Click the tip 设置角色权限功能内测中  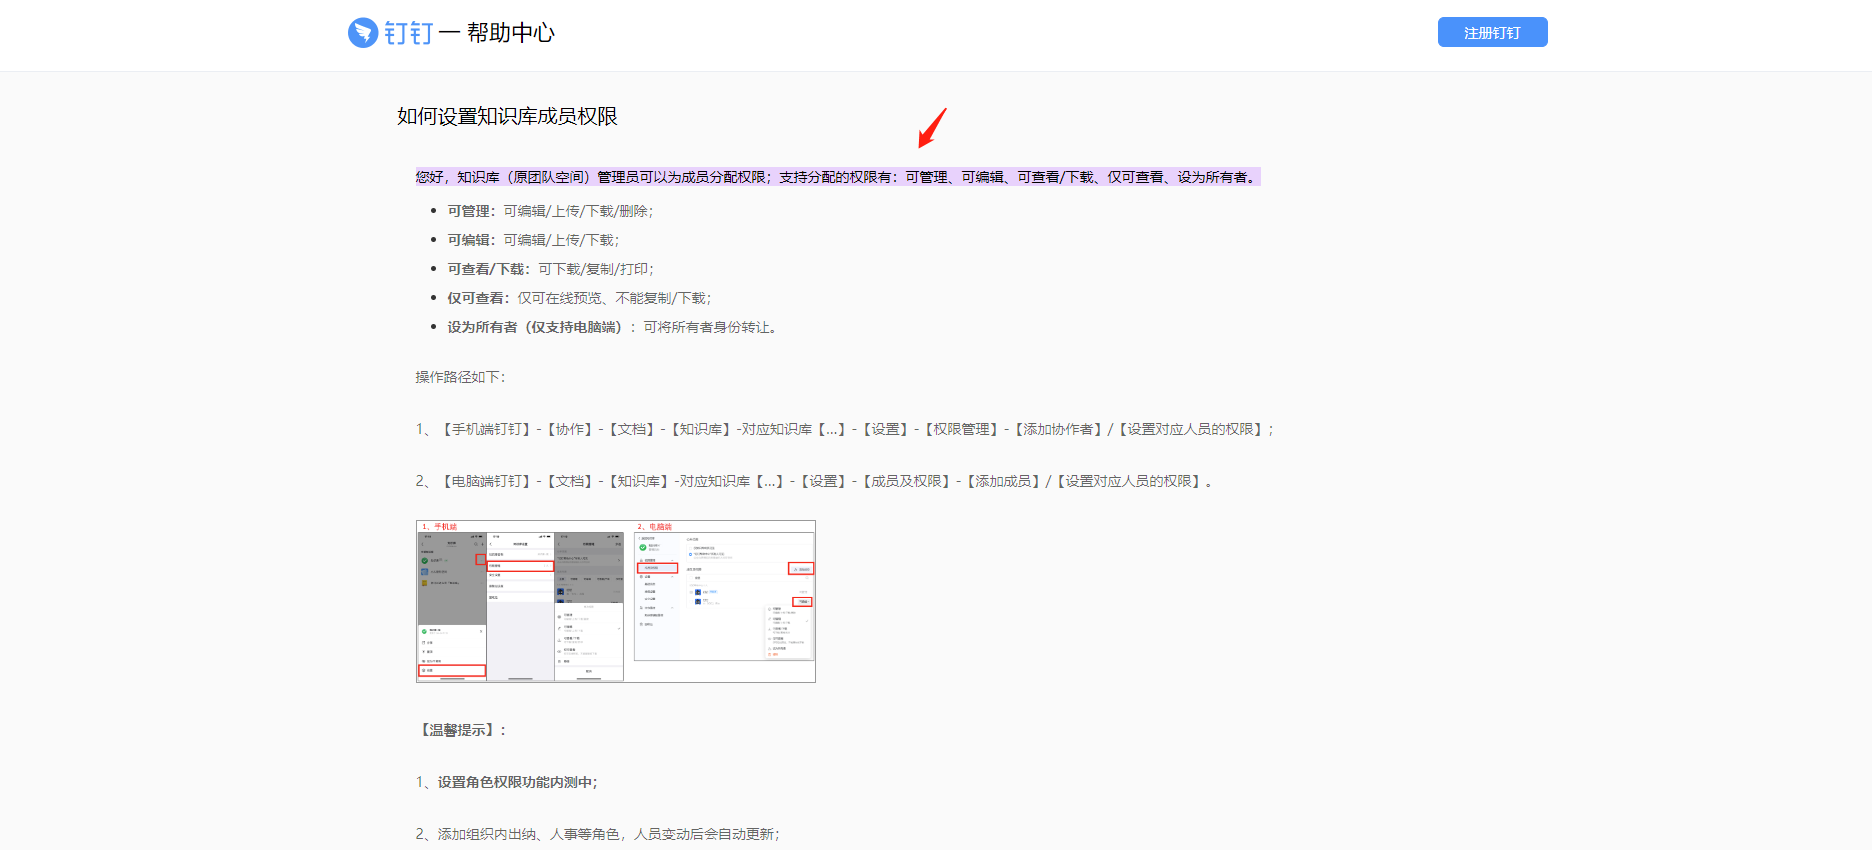coord(507,782)
